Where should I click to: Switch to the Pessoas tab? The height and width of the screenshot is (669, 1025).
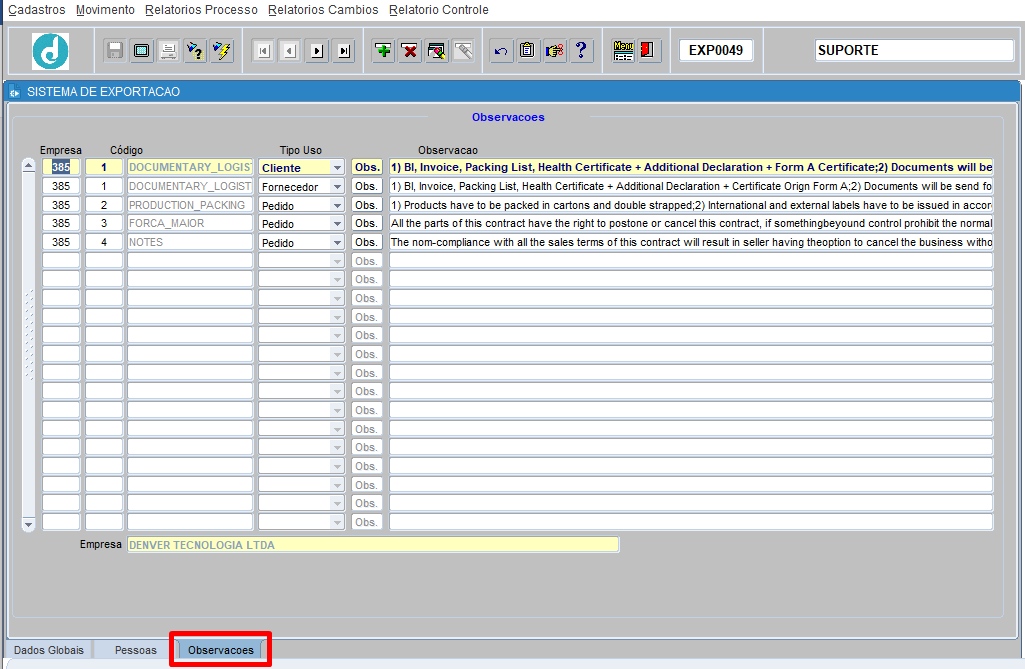click(135, 650)
